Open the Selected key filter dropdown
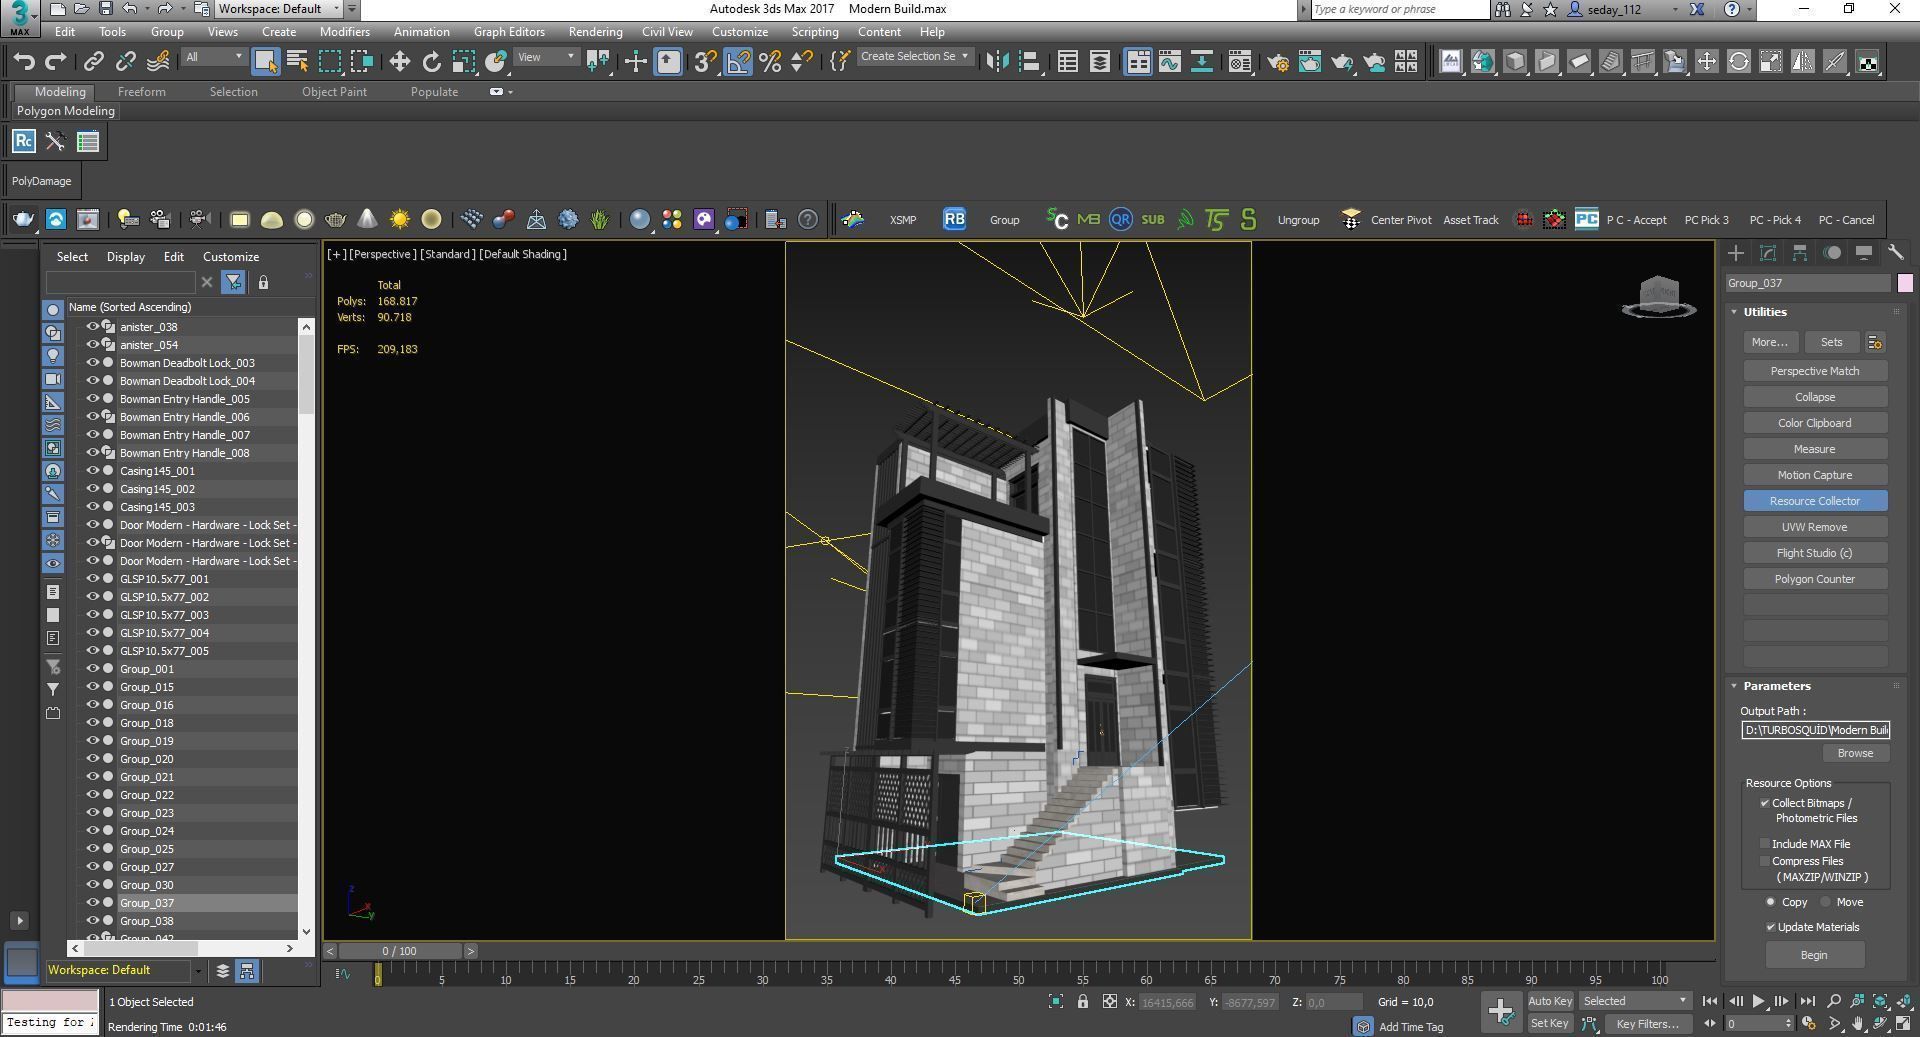This screenshot has width=1920, height=1037. (x=1635, y=1001)
